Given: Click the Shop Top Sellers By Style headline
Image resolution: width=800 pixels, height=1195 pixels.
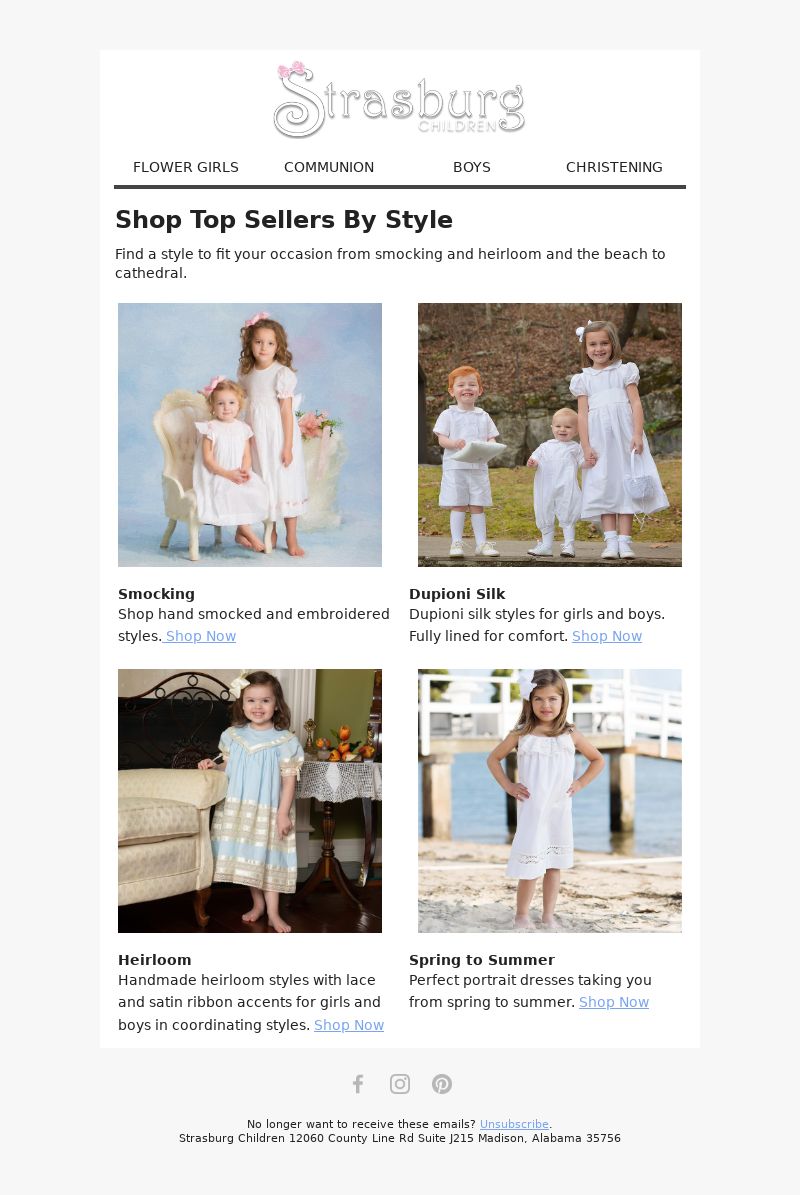Looking at the screenshot, I should (284, 219).
